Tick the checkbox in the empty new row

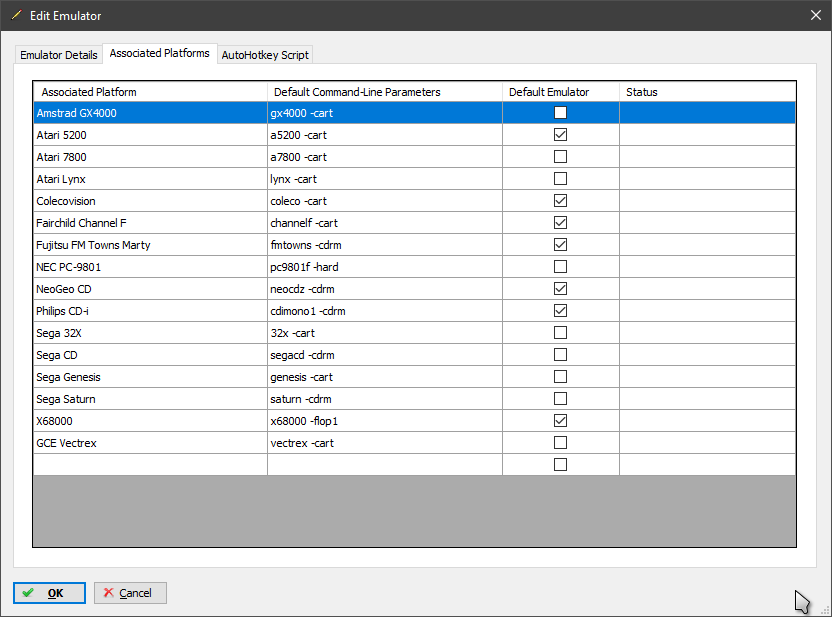click(x=560, y=465)
